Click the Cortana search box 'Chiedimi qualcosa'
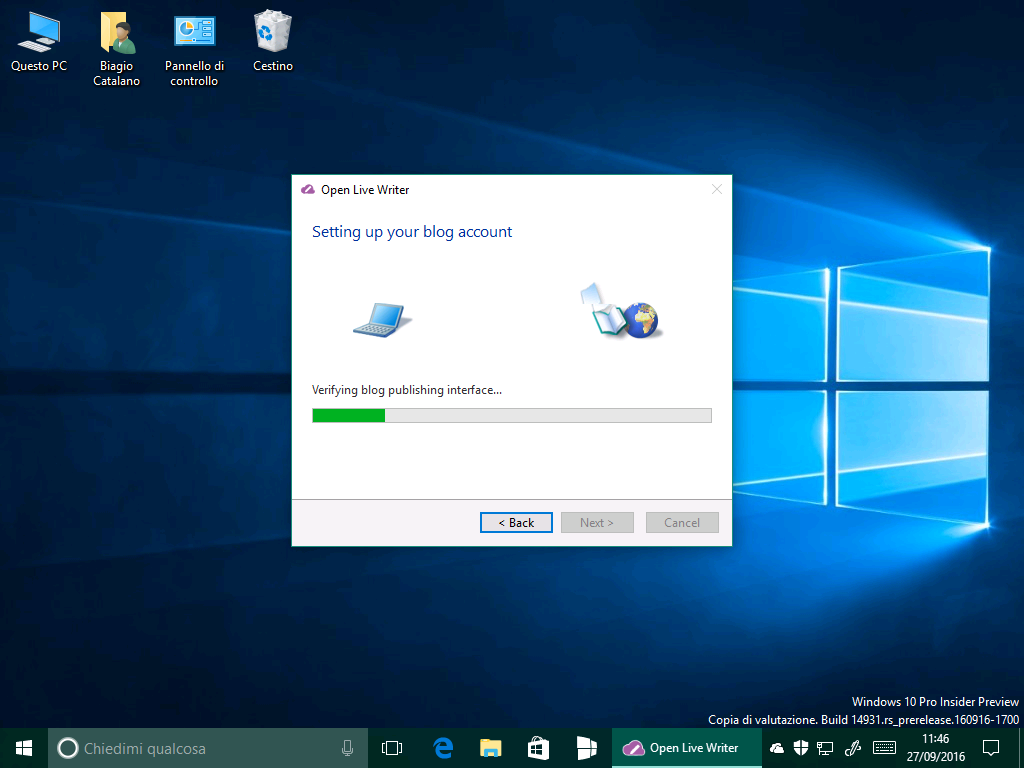The width and height of the screenshot is (1024, 768). (x=208, y=748)
